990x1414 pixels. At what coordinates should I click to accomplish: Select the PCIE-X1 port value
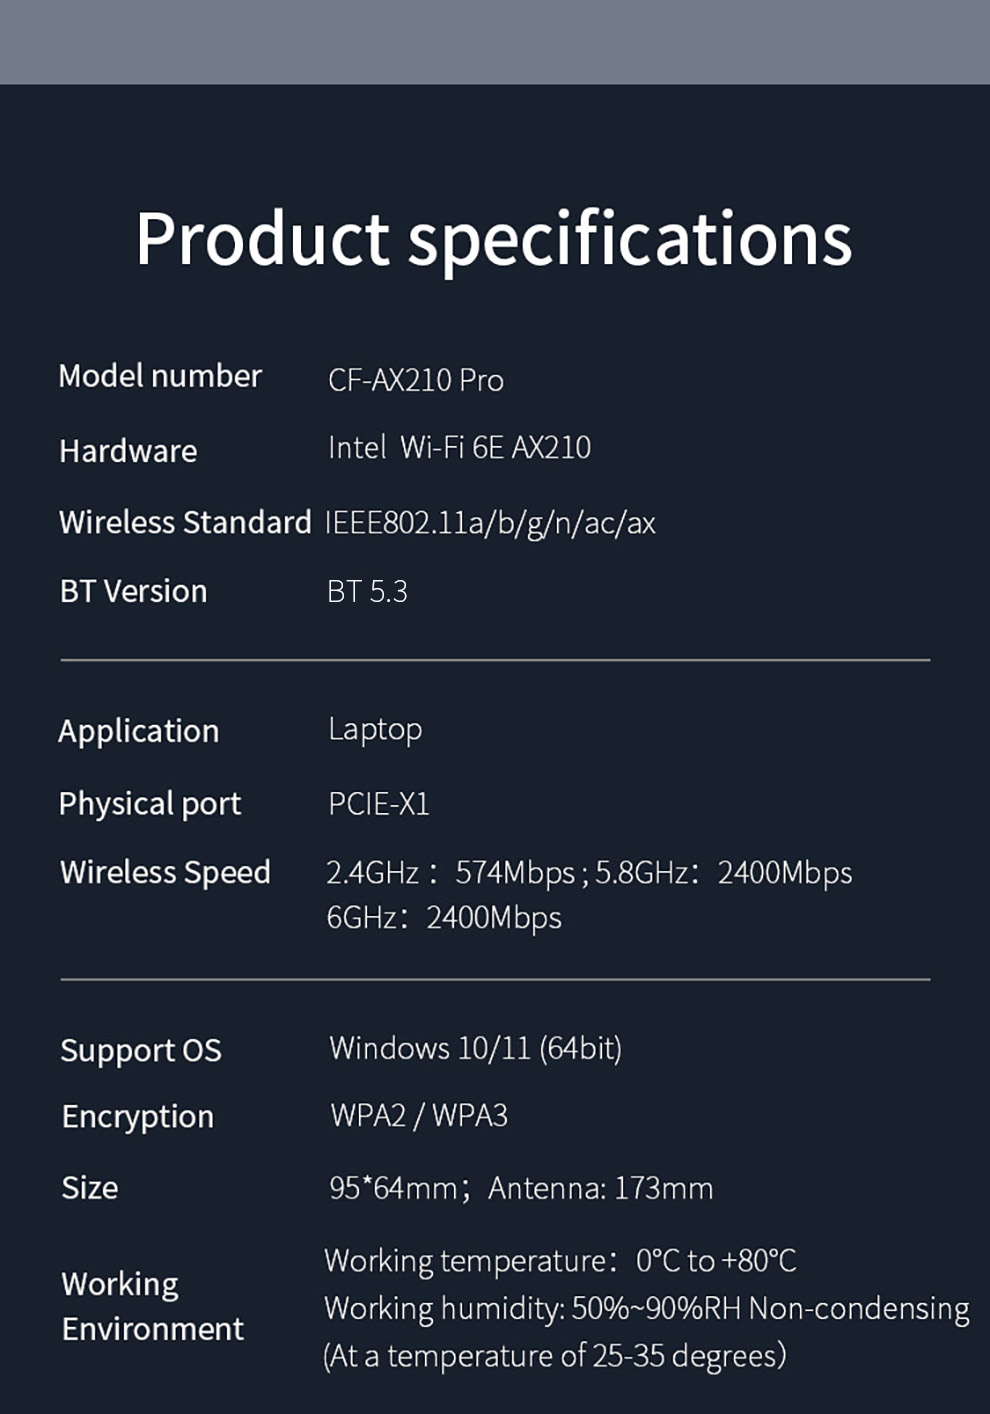click(379, 804)
